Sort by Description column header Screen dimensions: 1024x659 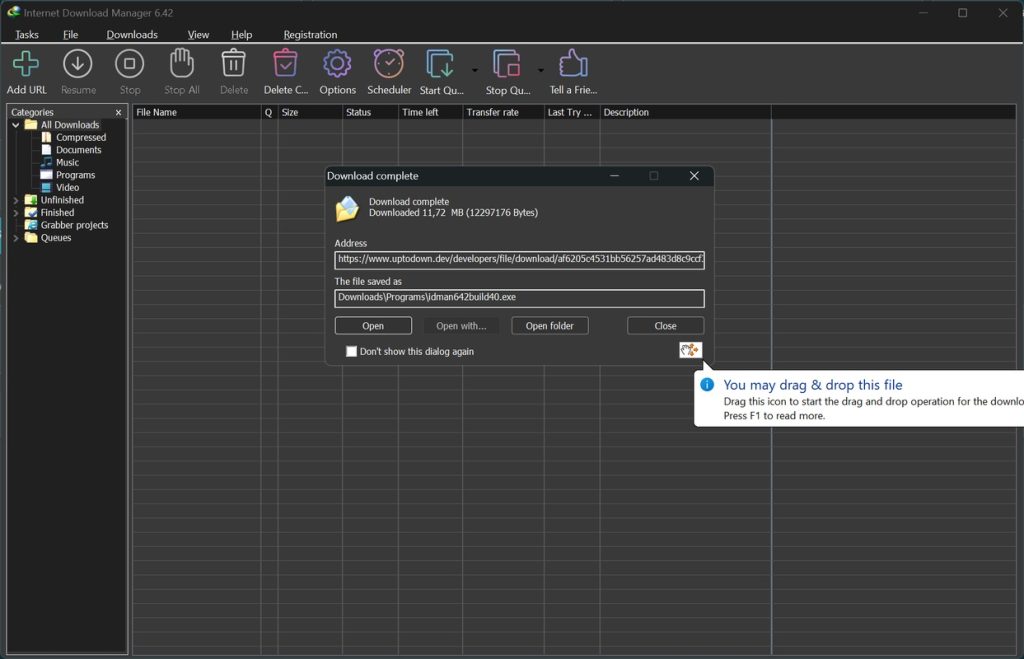tap(685, 112)
